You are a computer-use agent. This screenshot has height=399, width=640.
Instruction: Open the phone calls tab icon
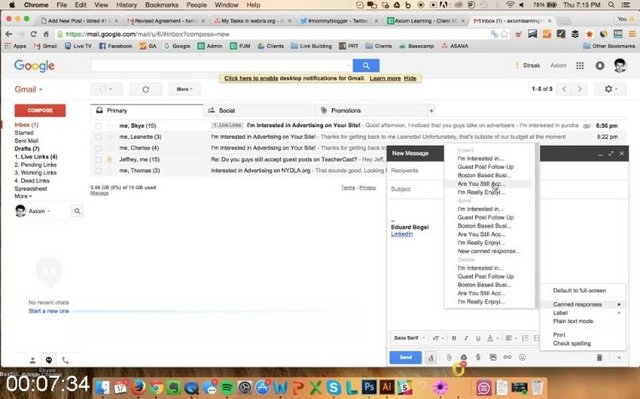click(65, 360)
